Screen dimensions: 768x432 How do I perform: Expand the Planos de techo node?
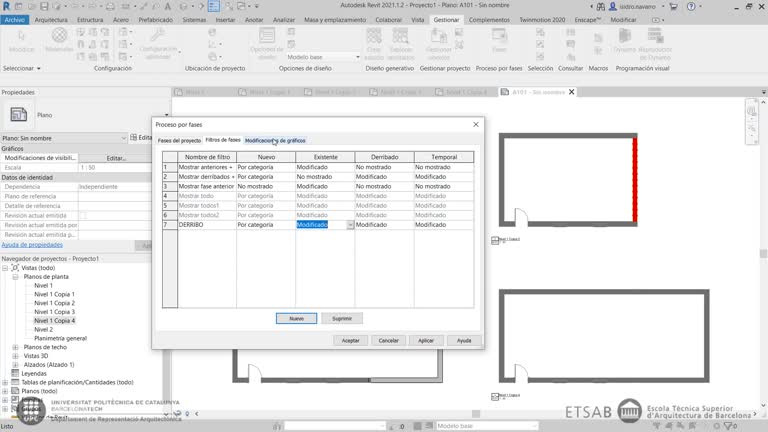point(16,346)
